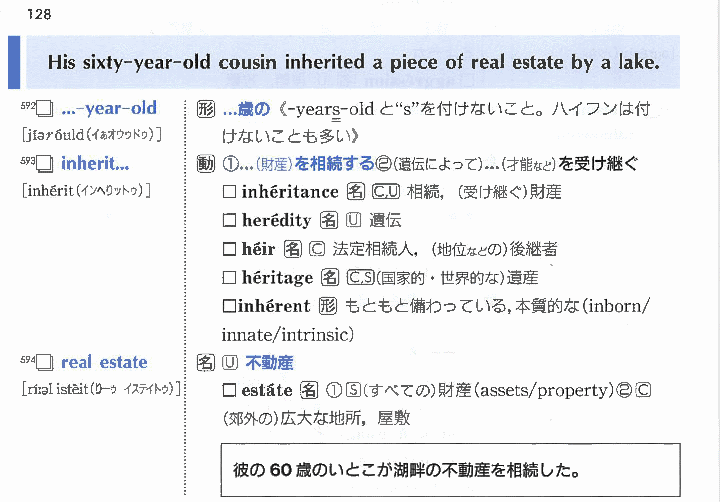Check the box for entry 593 inherit
Image resolution: width=720 pixels, height=502 pixels.
pyautogui.click(x=44, y=163)
